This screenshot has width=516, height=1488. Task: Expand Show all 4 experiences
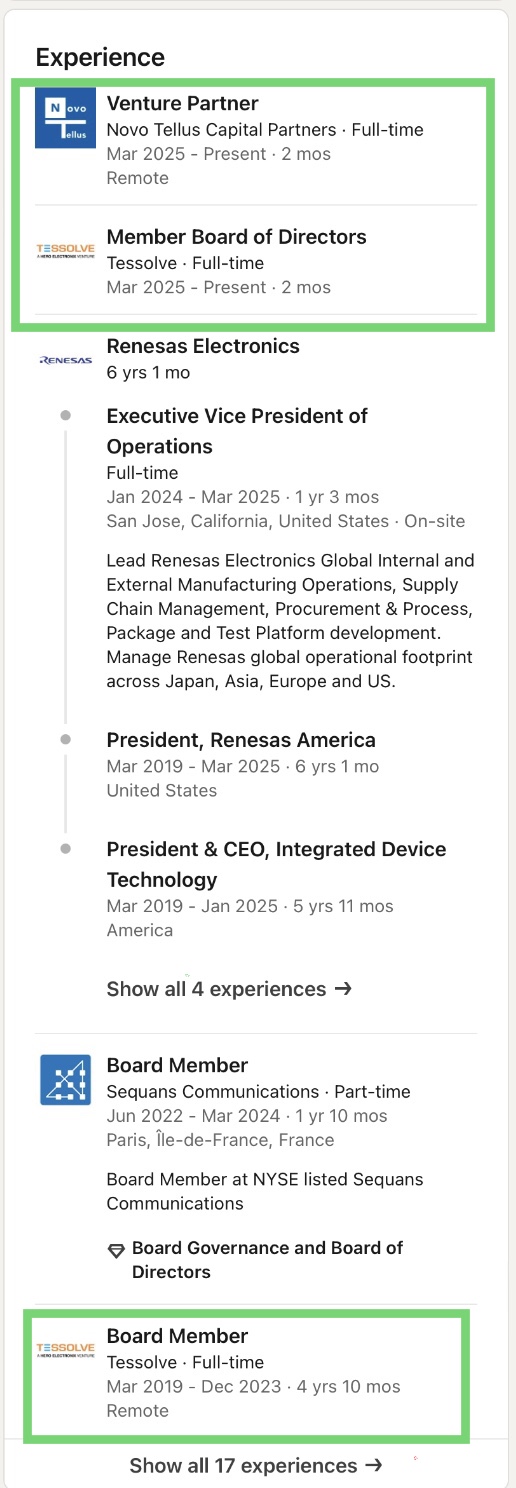tap(229, 989)
